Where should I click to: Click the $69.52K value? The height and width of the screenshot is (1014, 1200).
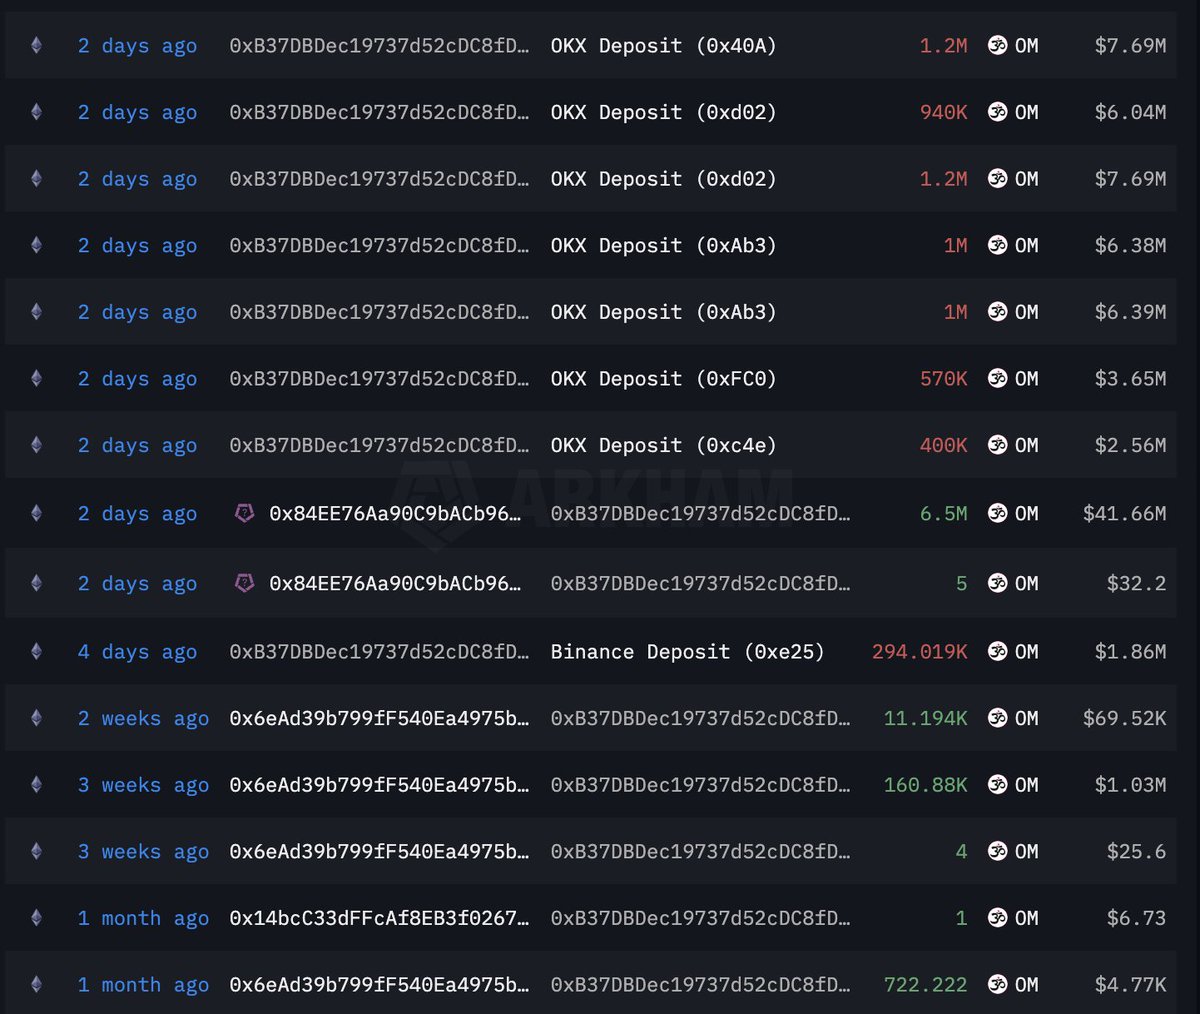click(x=1124, y=718)
